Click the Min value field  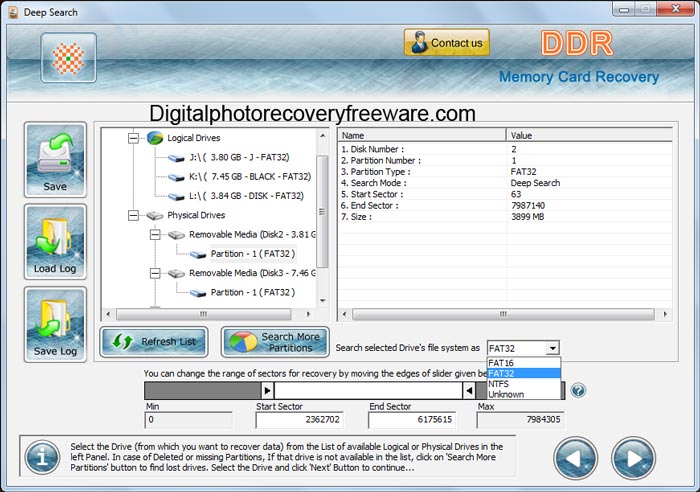click(188, 420)
